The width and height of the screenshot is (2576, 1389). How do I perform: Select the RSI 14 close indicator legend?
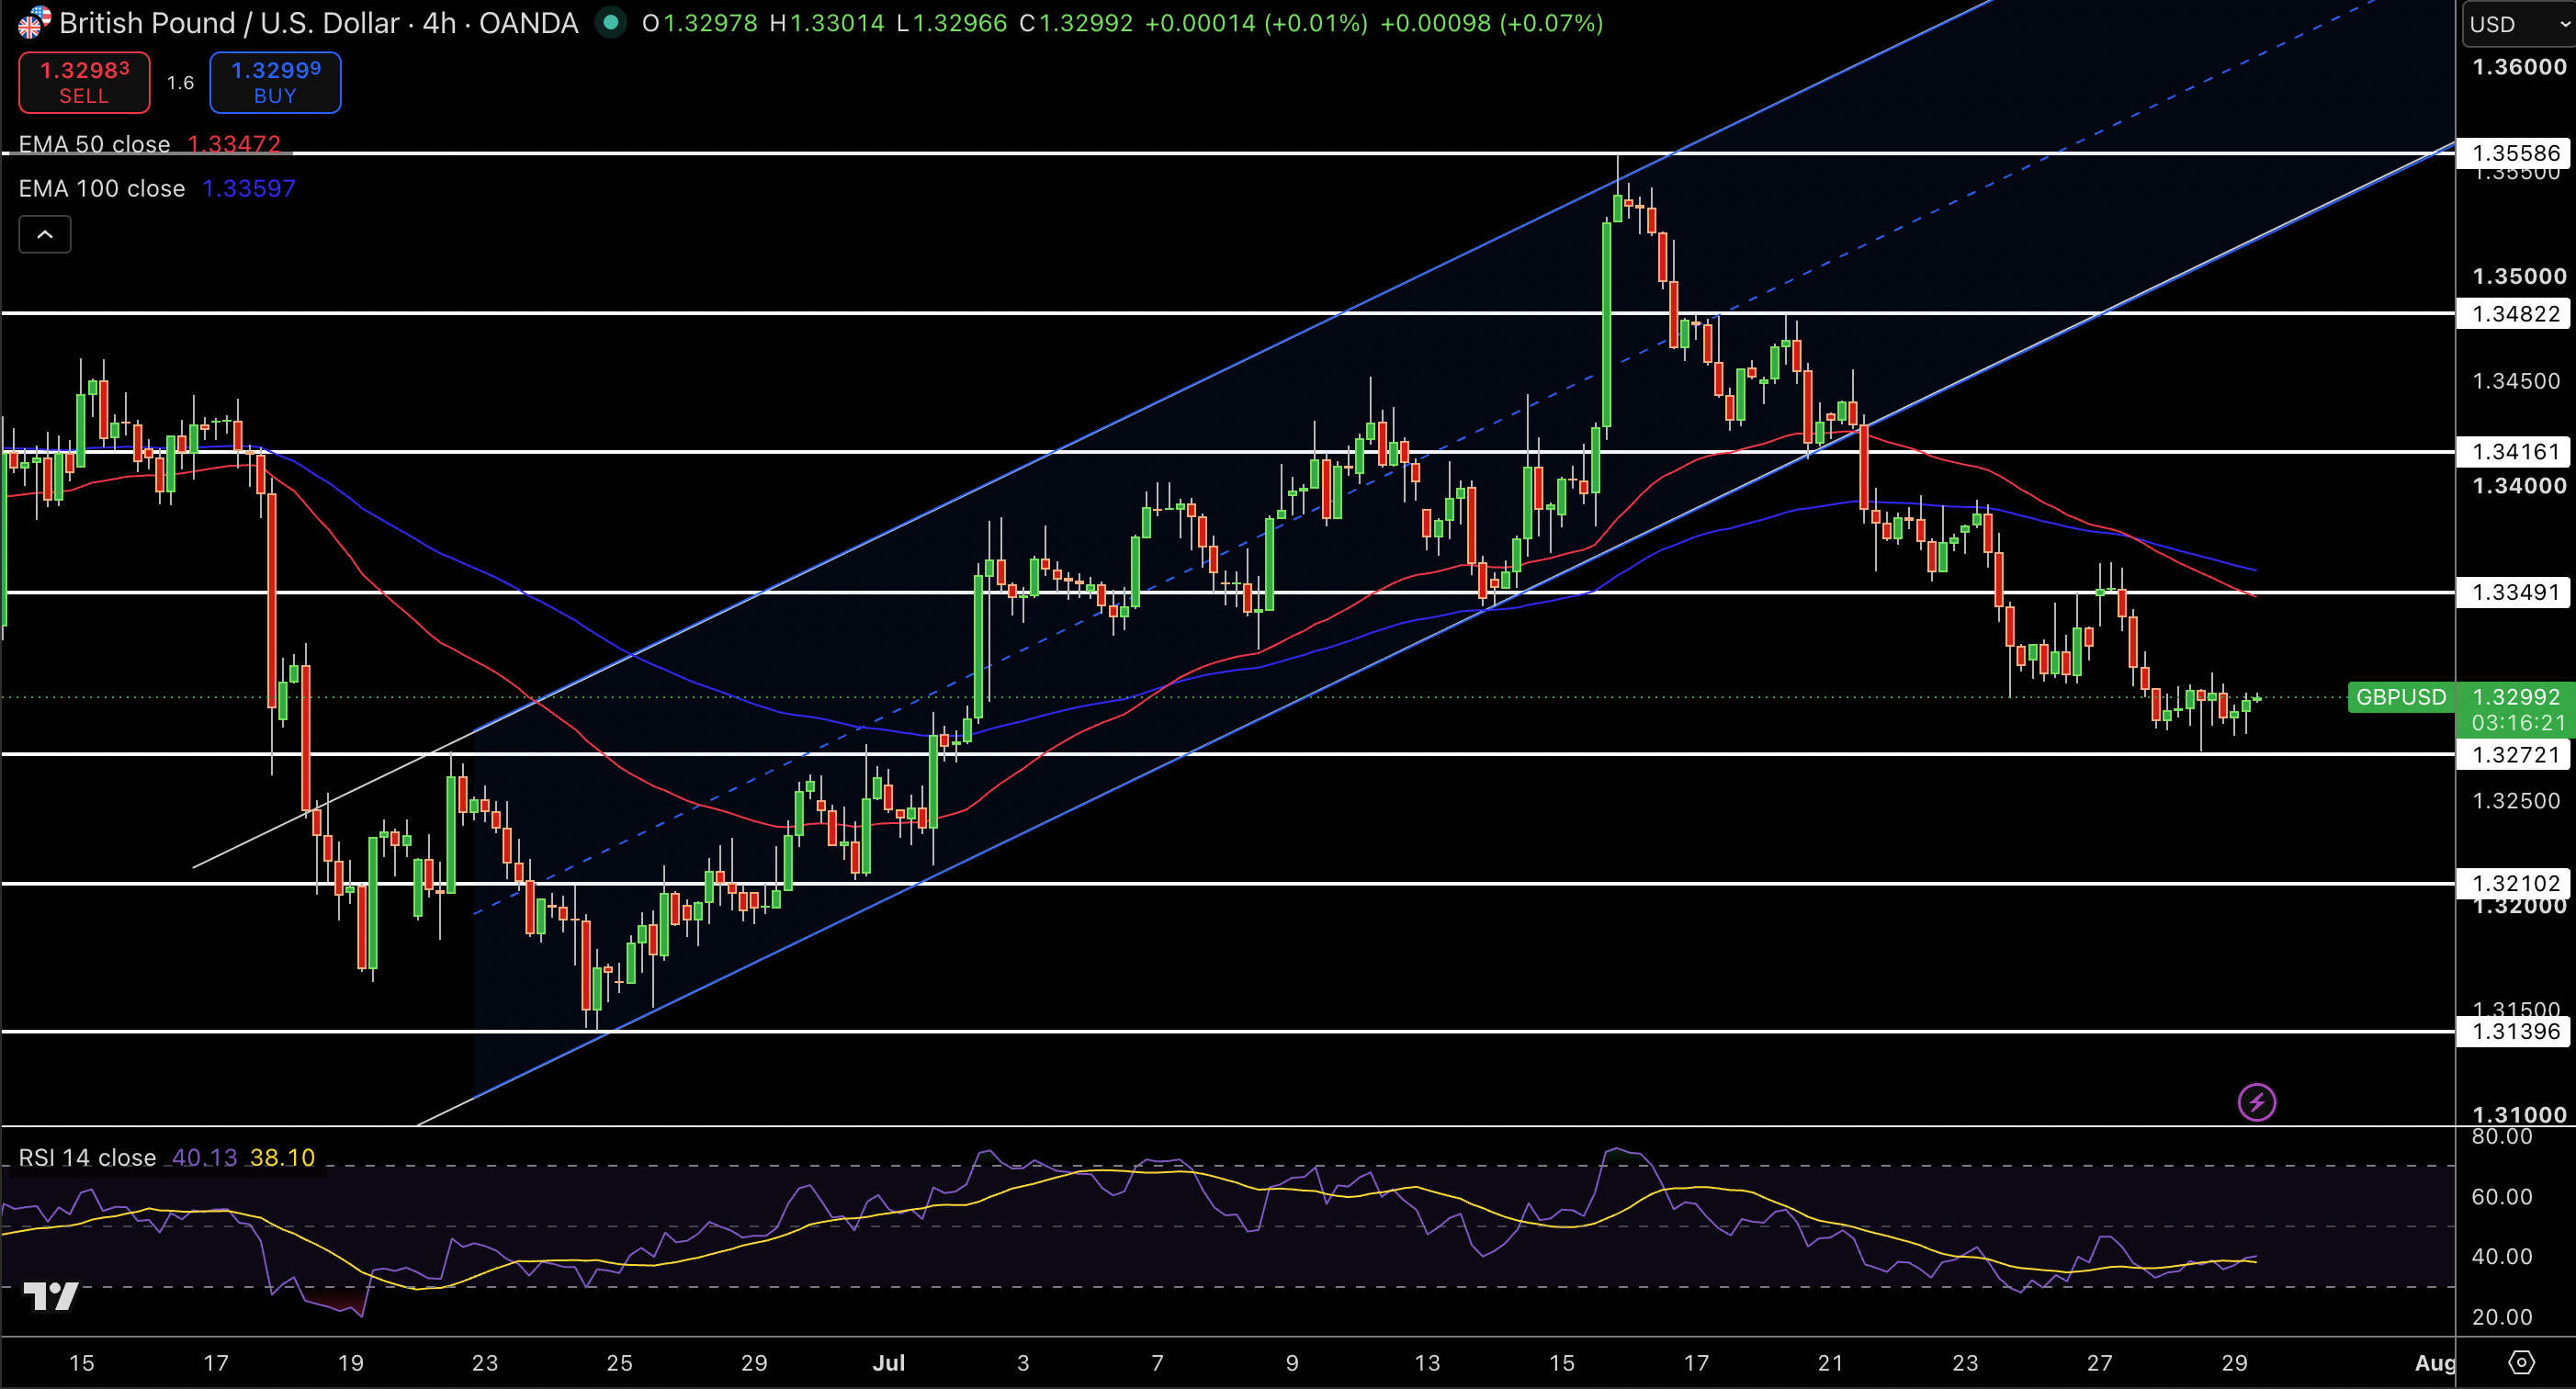(87, 1157)
